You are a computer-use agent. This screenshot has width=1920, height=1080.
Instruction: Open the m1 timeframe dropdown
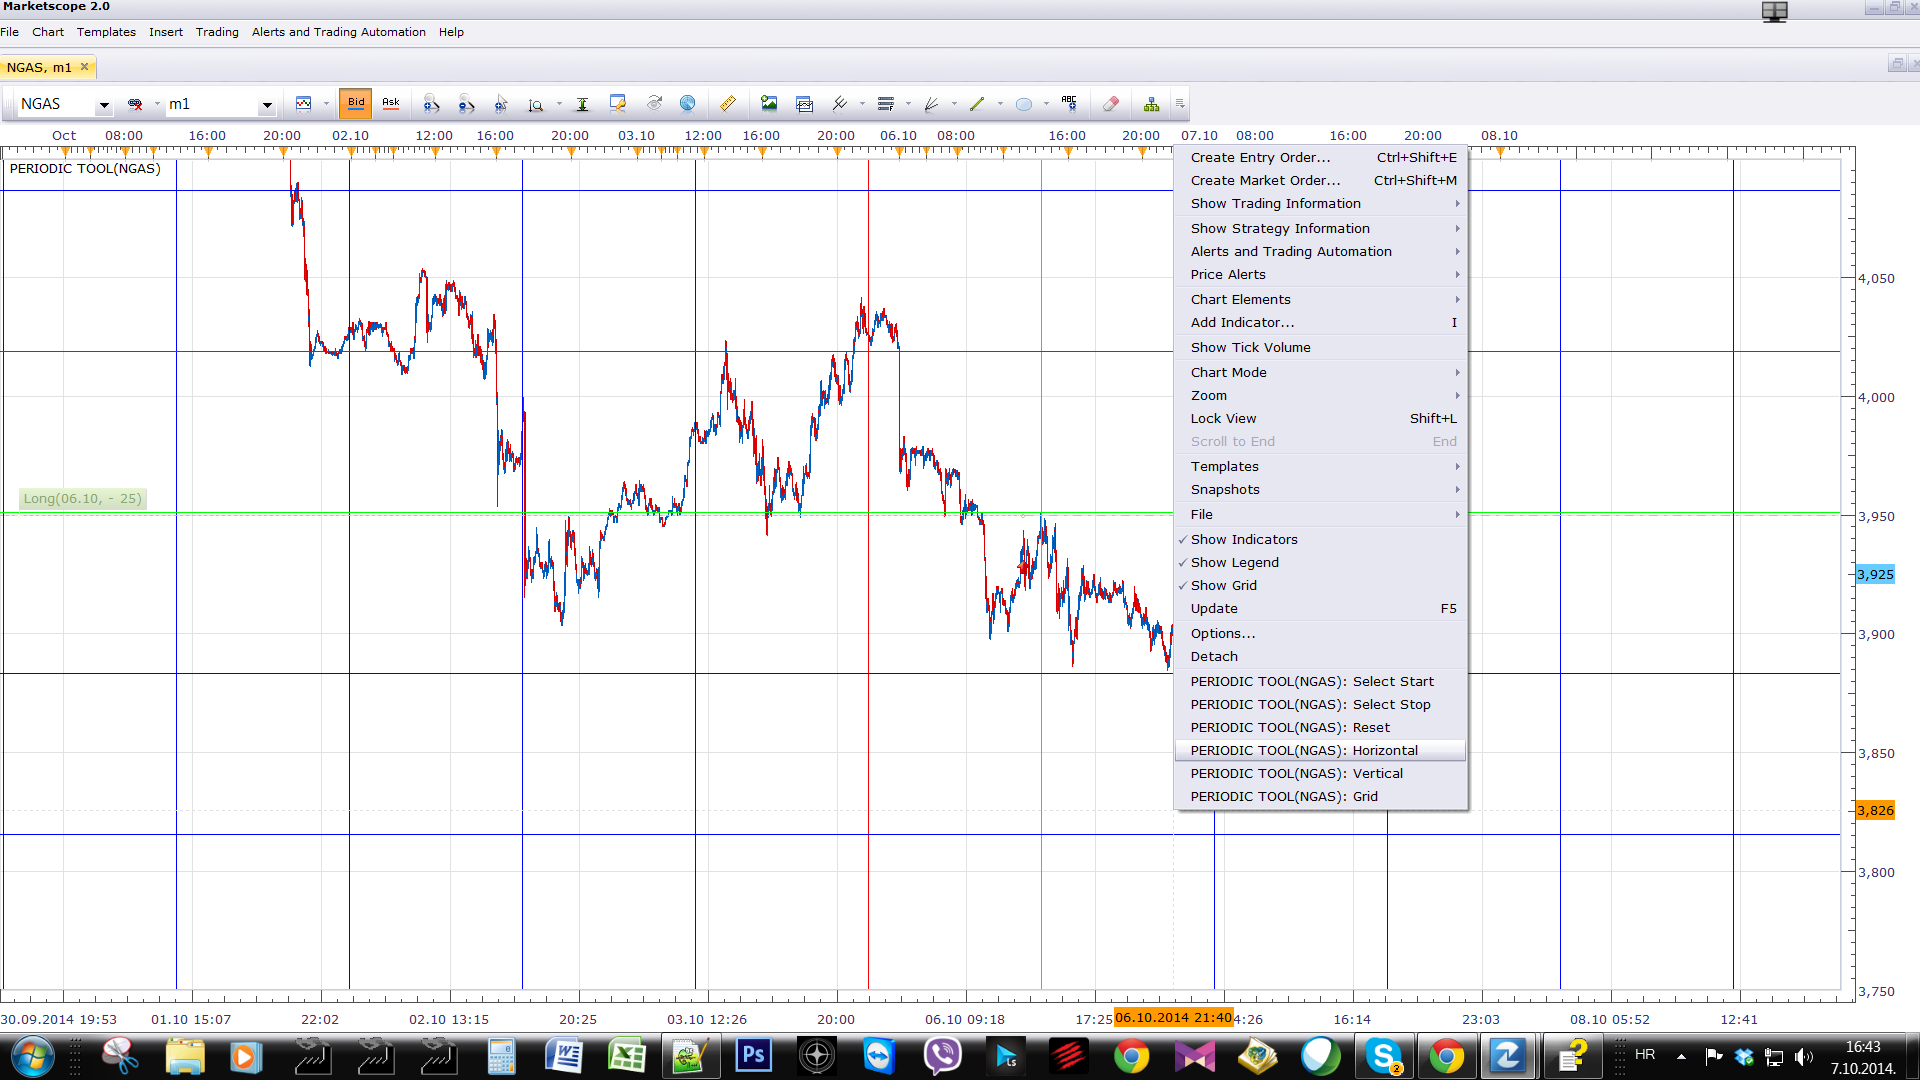[x=267, y=104]
